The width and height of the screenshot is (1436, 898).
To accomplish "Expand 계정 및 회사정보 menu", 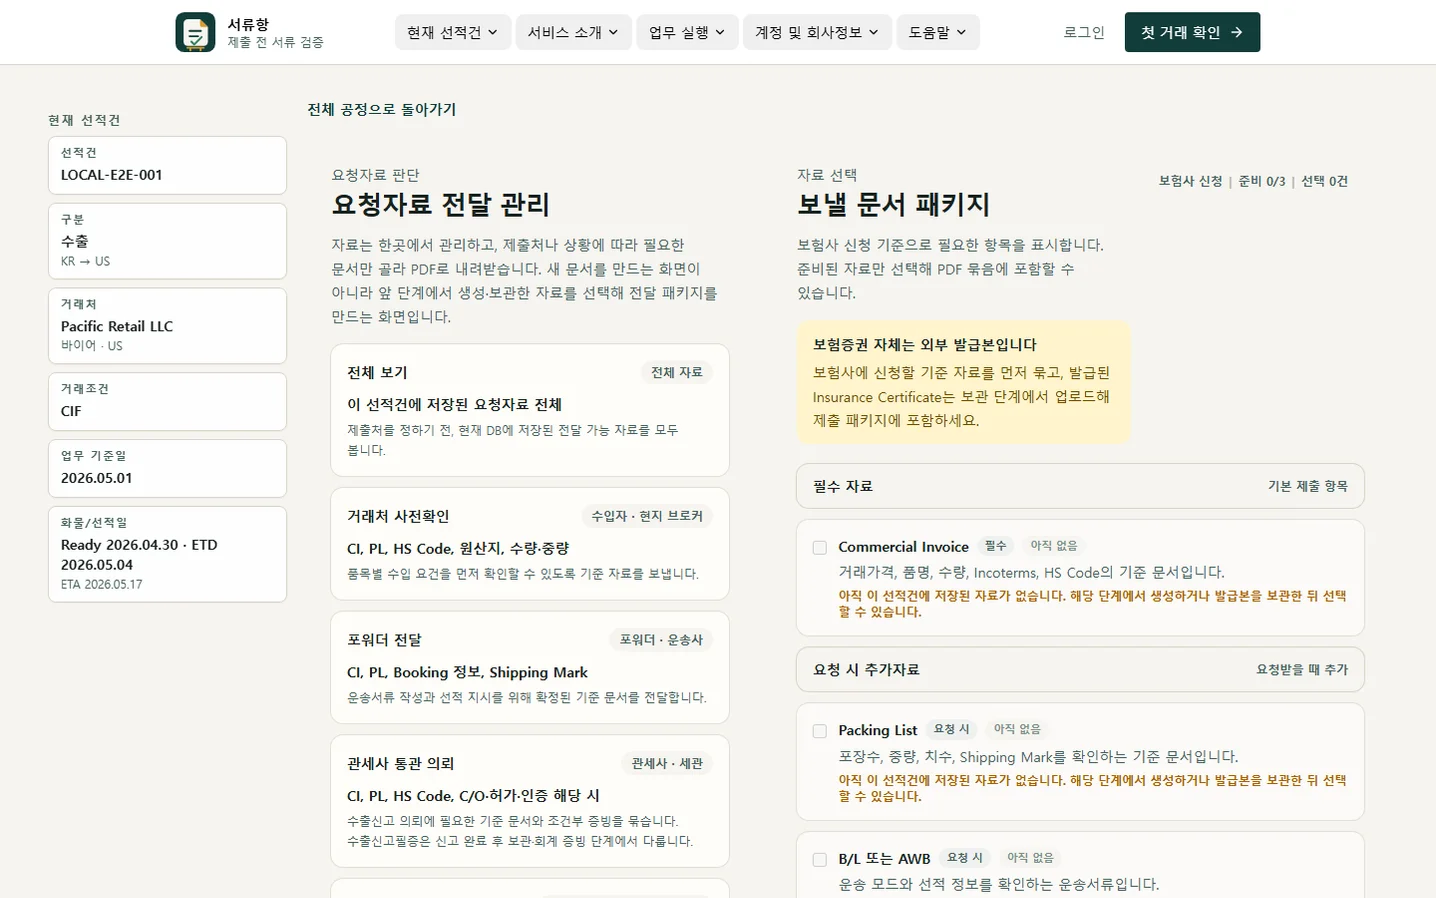I will click(817, 32).
